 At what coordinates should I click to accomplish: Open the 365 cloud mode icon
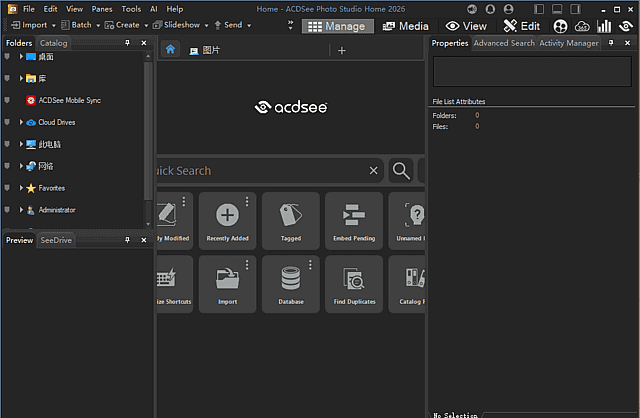(582, 26)
